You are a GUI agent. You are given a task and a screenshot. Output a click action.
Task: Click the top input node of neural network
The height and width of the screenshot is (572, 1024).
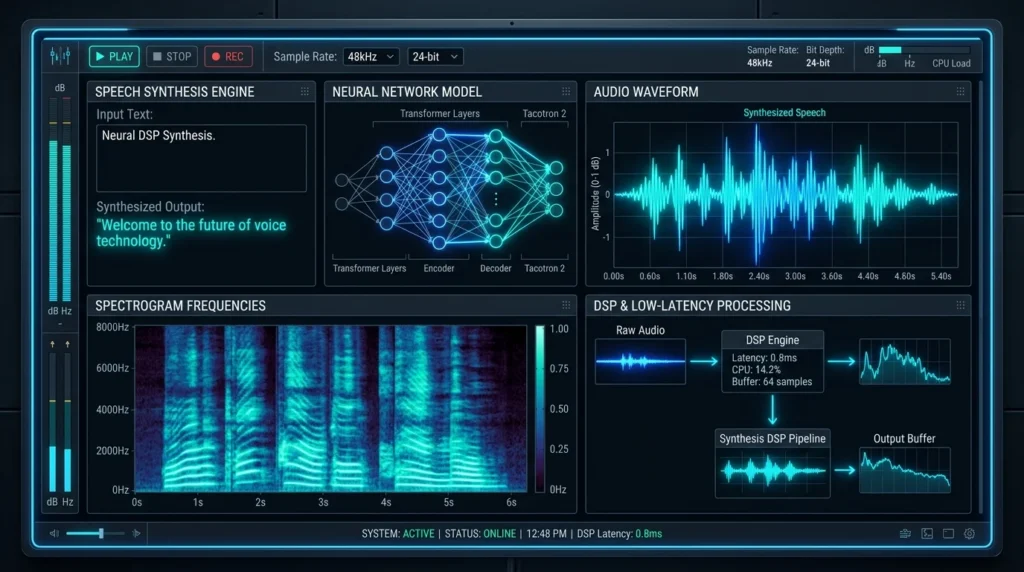click(342, 180)
